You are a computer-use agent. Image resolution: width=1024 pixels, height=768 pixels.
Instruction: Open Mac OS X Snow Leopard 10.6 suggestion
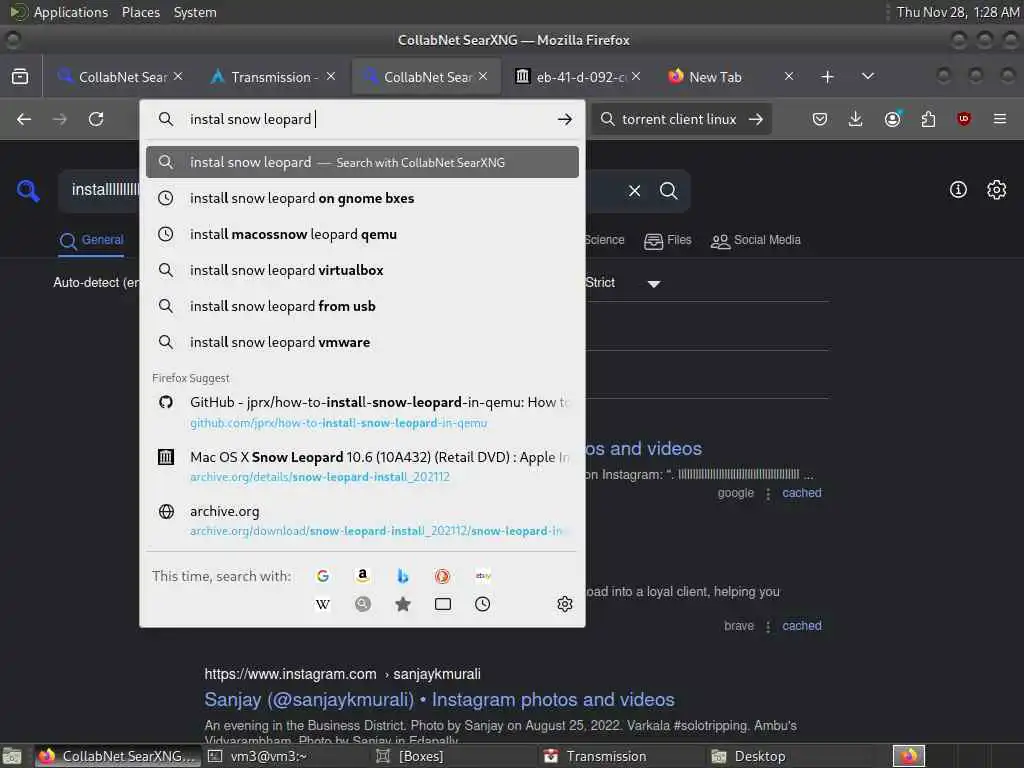(x=362, y=466)
